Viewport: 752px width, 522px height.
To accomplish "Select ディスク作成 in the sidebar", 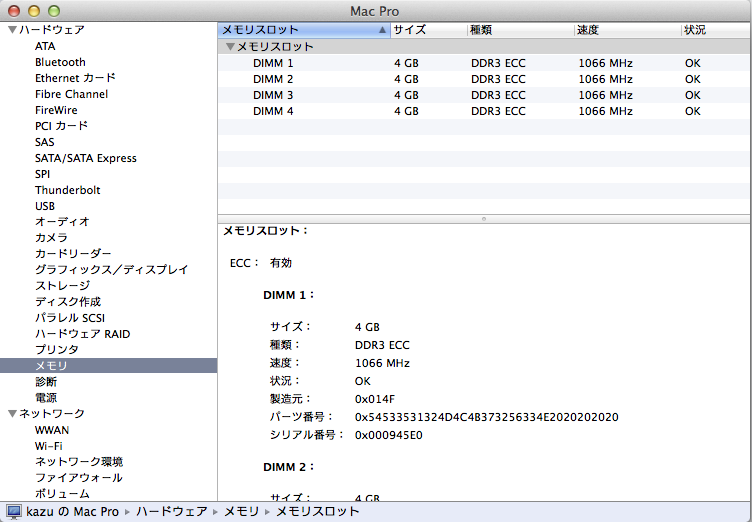I will tap(68, 302).
